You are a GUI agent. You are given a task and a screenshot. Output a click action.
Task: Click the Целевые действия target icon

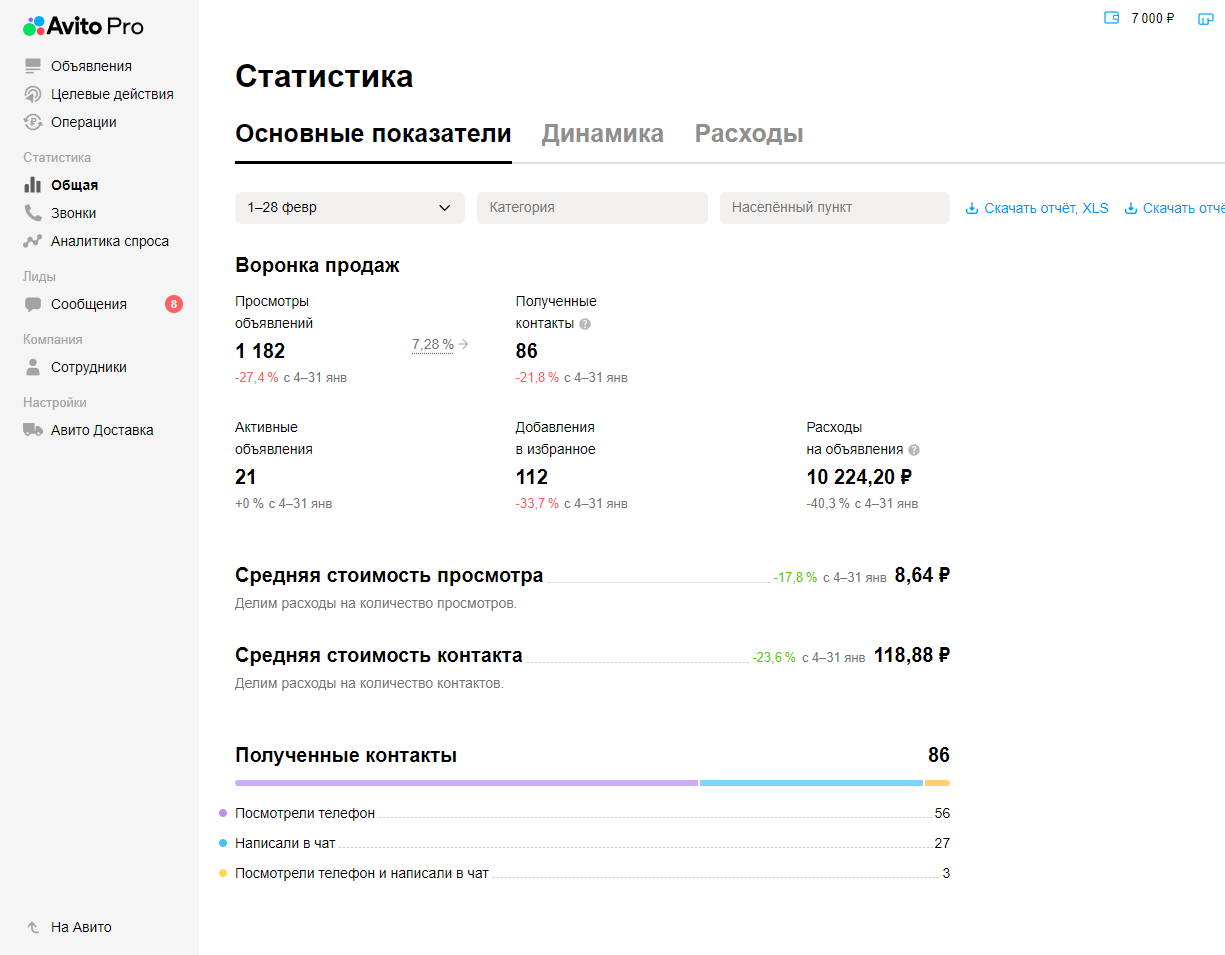coord(33,94)
